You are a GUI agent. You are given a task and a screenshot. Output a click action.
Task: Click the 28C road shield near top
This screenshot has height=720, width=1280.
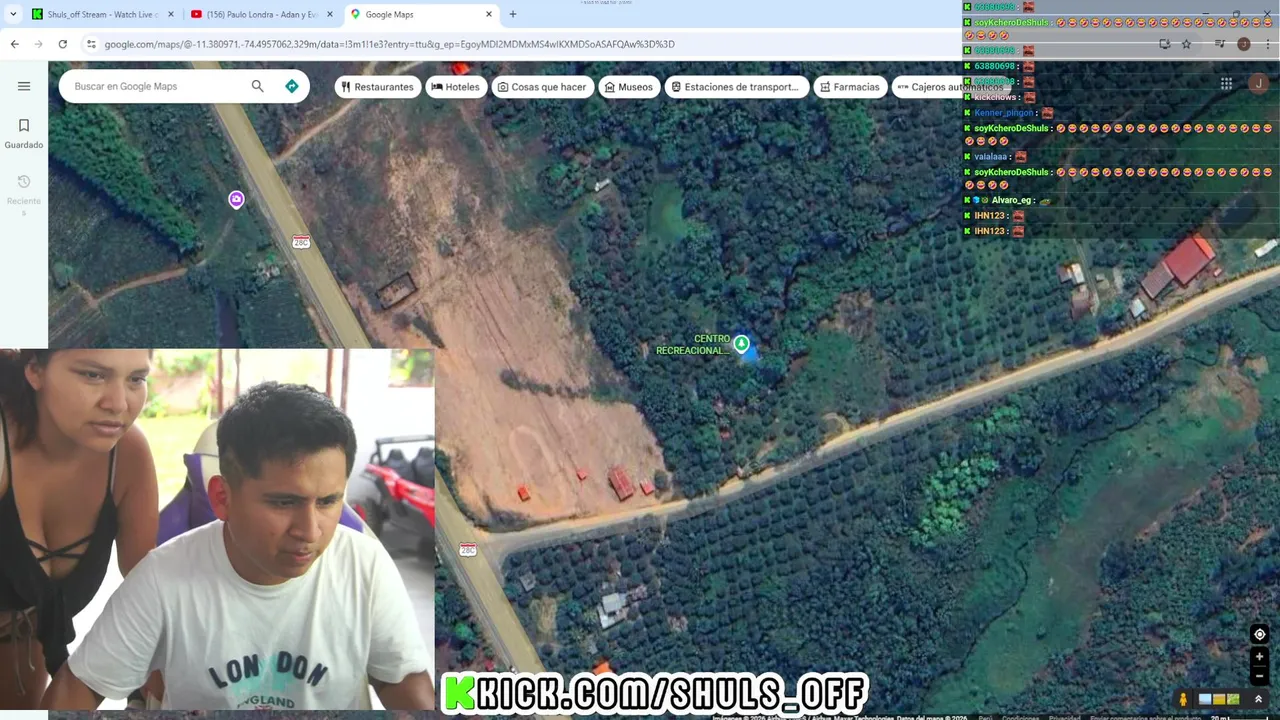click(x=301, y=242)
